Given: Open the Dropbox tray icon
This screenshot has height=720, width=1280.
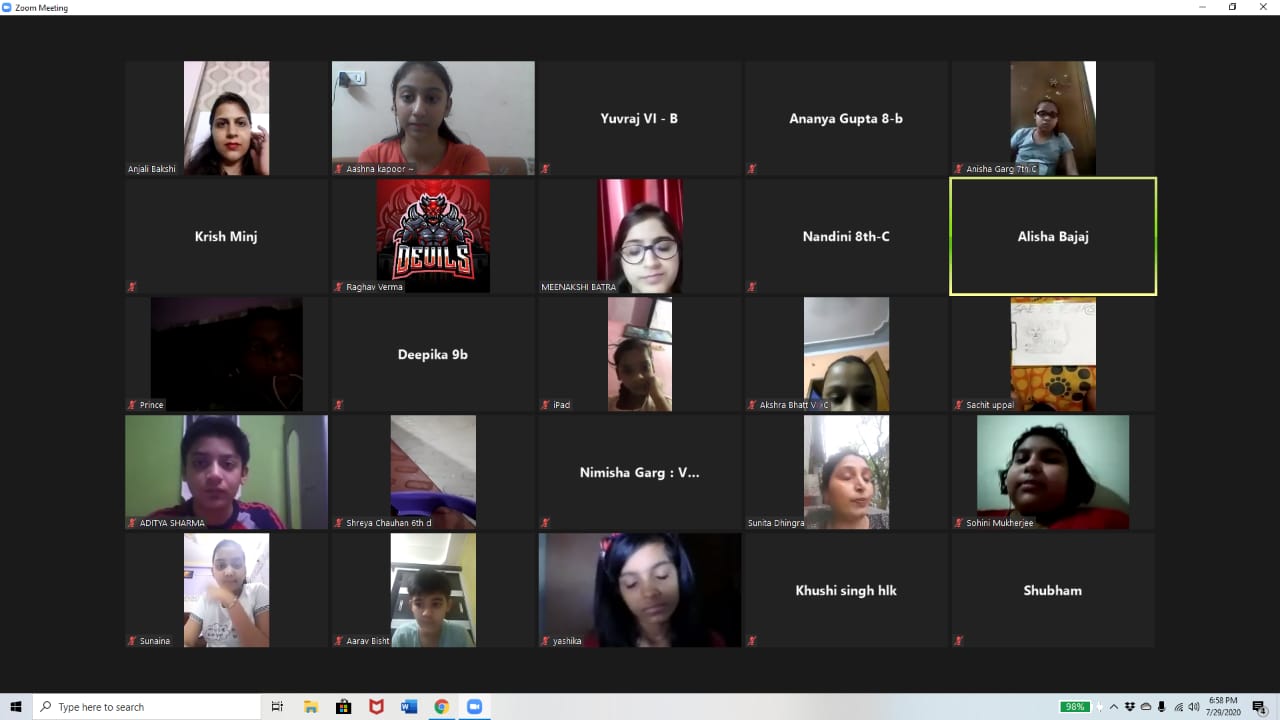Looking at the screenshot, I should pyautogui.click(x=1130, y=707).
